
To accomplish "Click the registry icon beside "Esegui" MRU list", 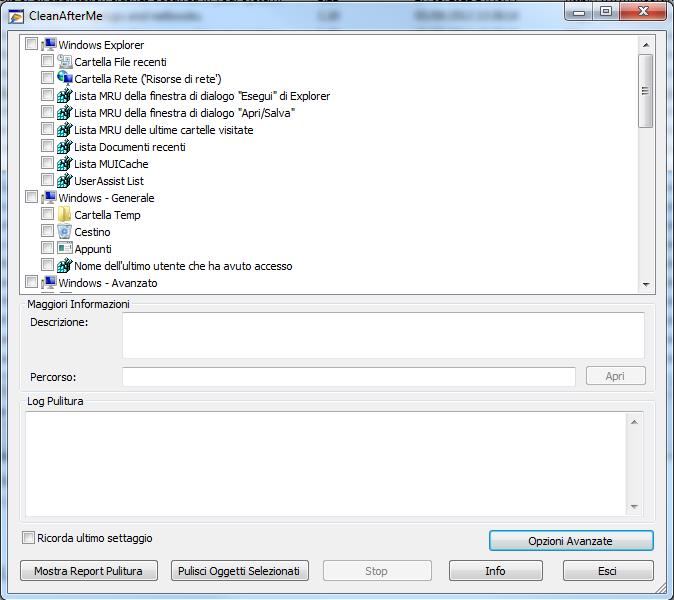I will pyautogui.click(x=64, y=95).
